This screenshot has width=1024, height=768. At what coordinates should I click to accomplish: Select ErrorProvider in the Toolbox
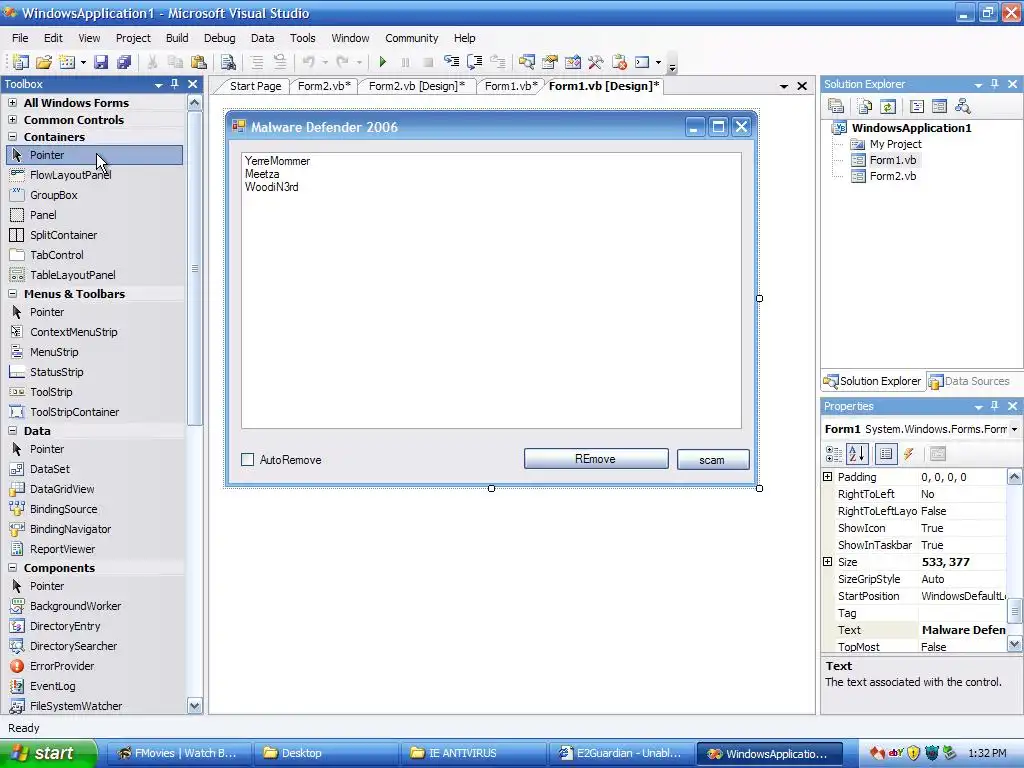tap(62, 666)
